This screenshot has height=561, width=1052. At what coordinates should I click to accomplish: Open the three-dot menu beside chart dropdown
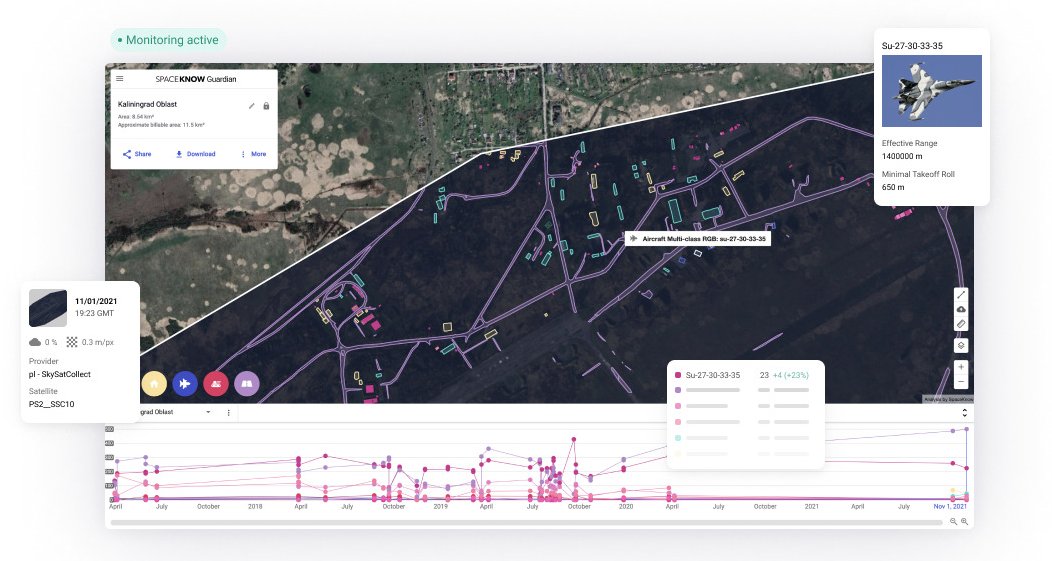coord(229,413)
